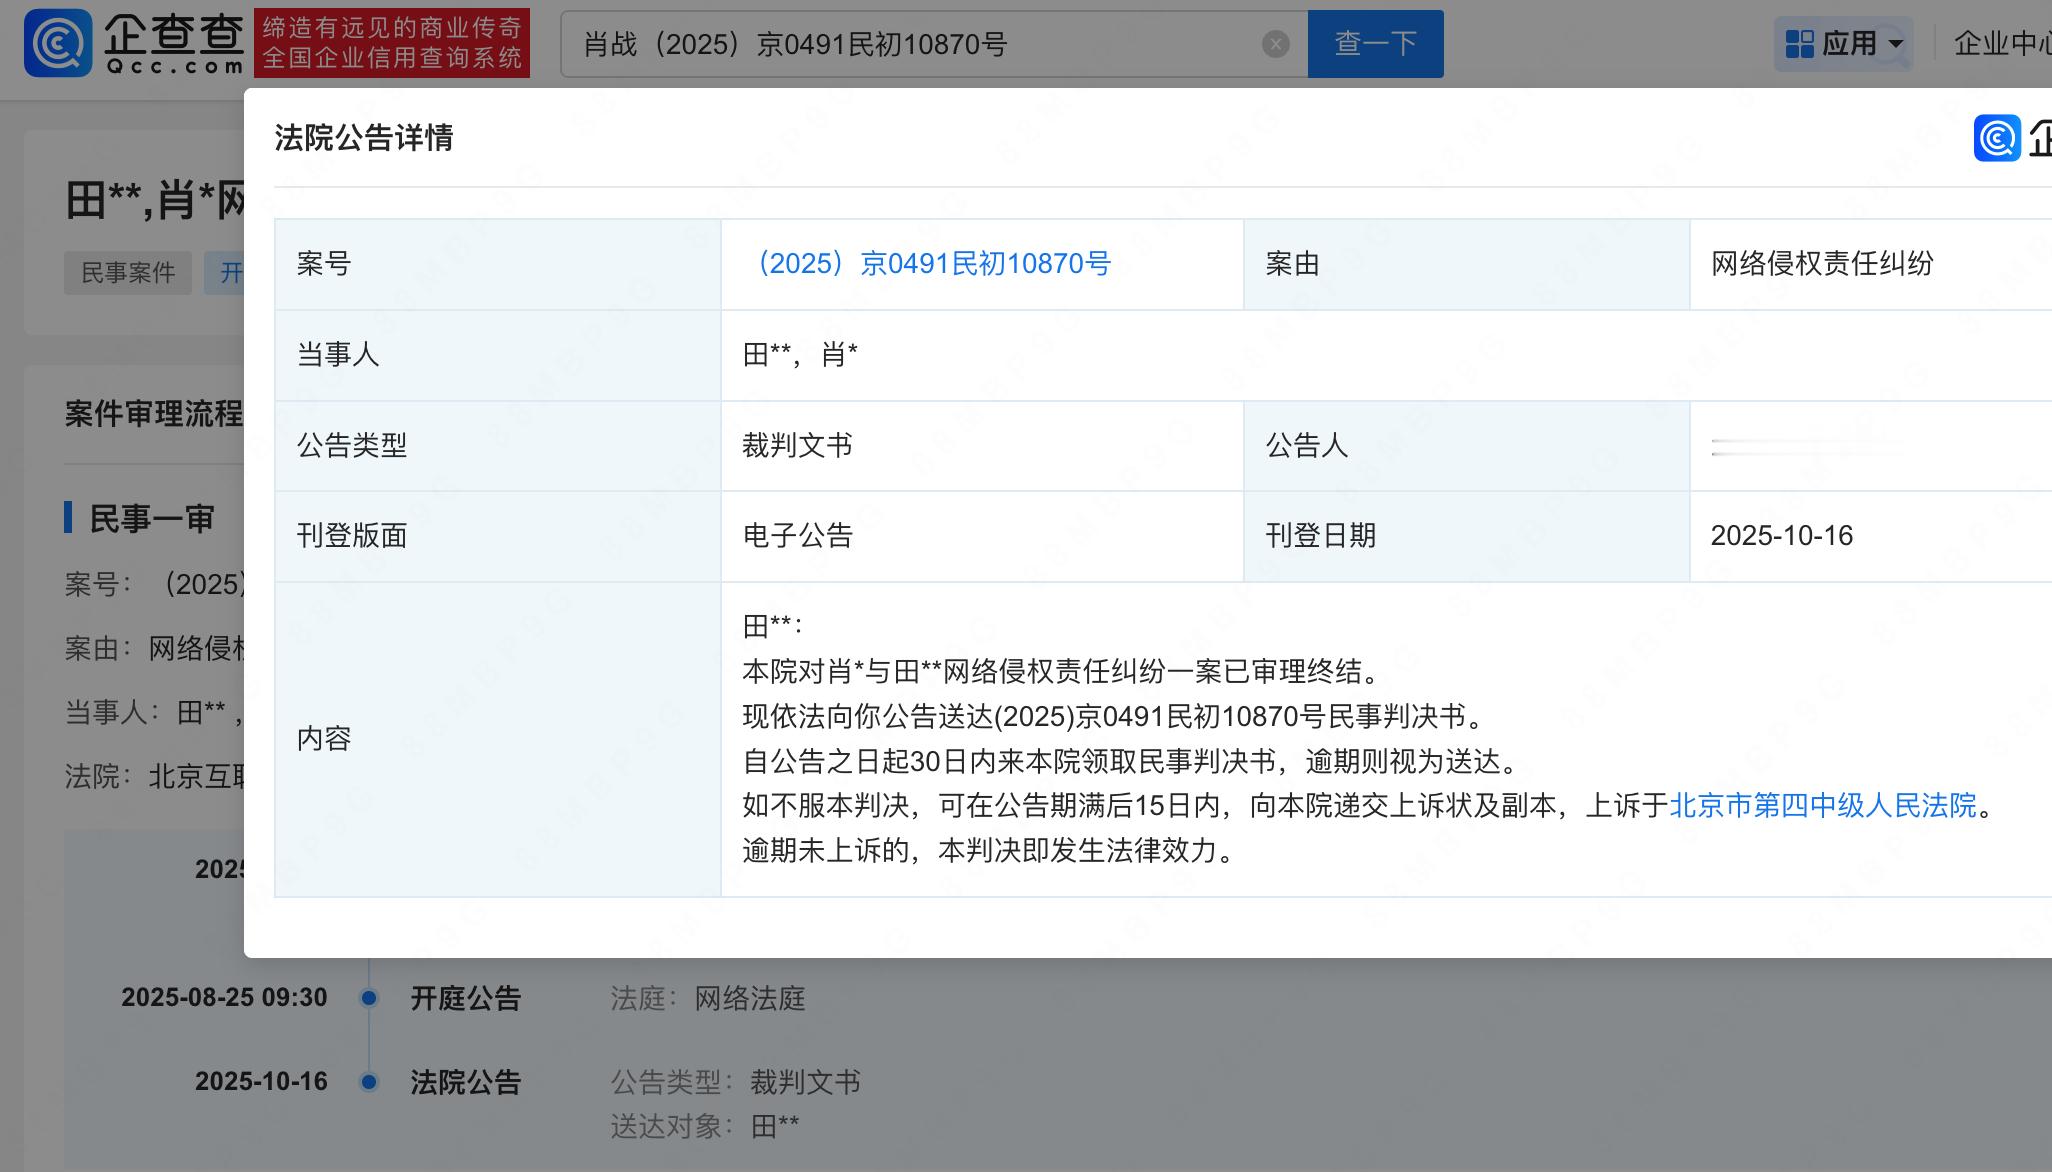Click the 法院公告详情 dialog title
The image size is (2052, 1172).
pos(363,138)
